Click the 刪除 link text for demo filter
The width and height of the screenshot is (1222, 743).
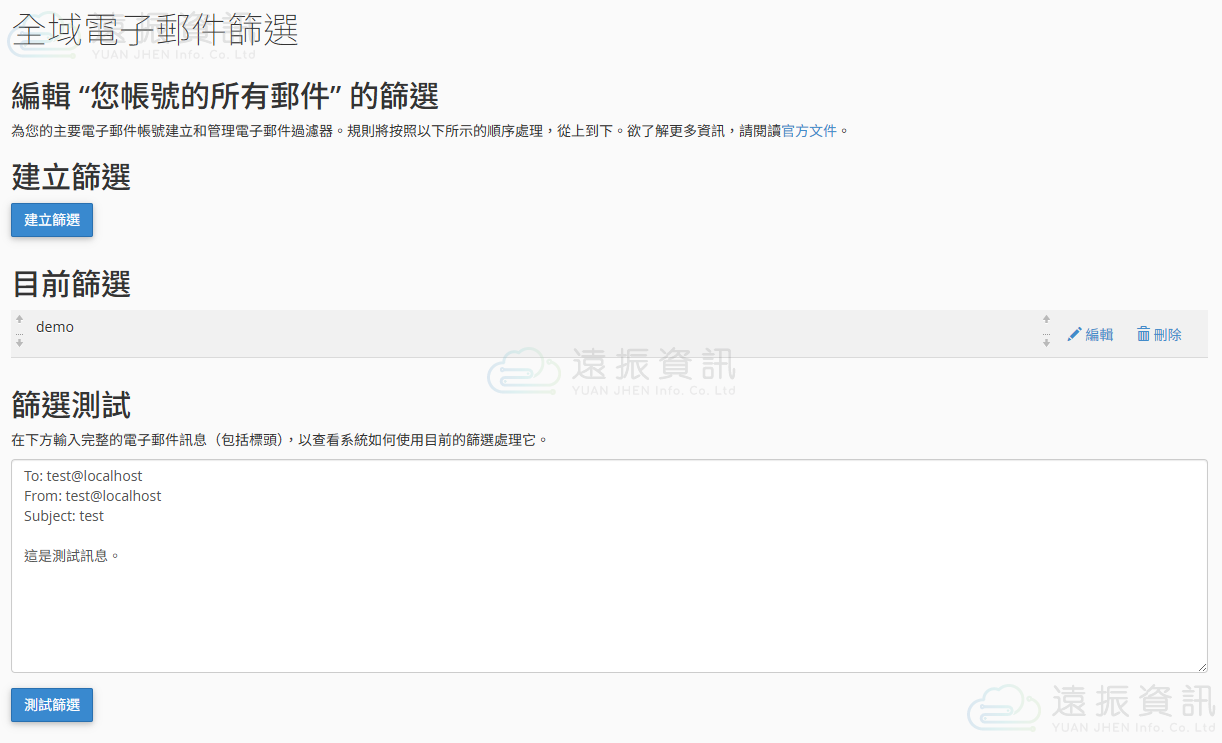(x=1167, y=335)
